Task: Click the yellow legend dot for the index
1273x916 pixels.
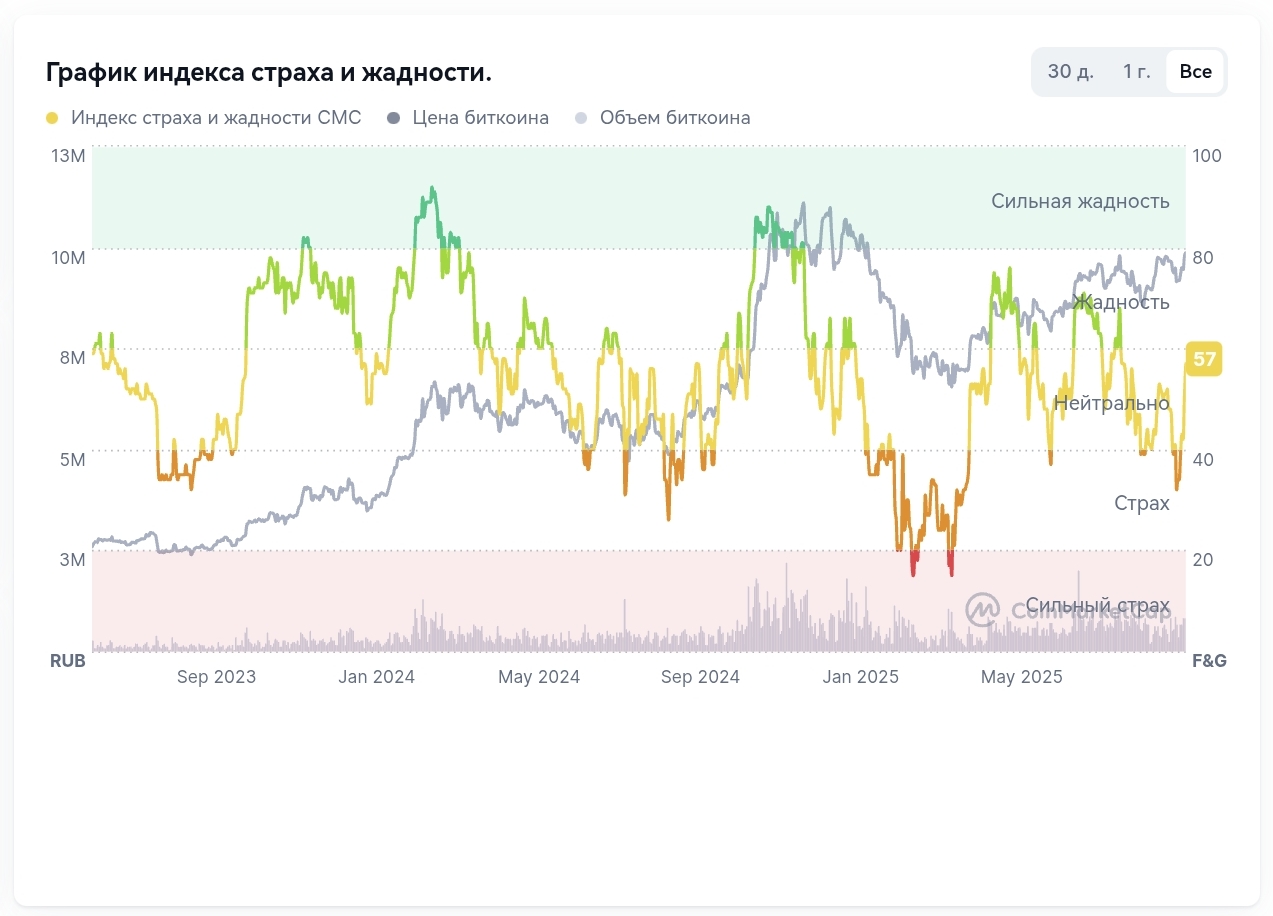Action: point(53,119)
